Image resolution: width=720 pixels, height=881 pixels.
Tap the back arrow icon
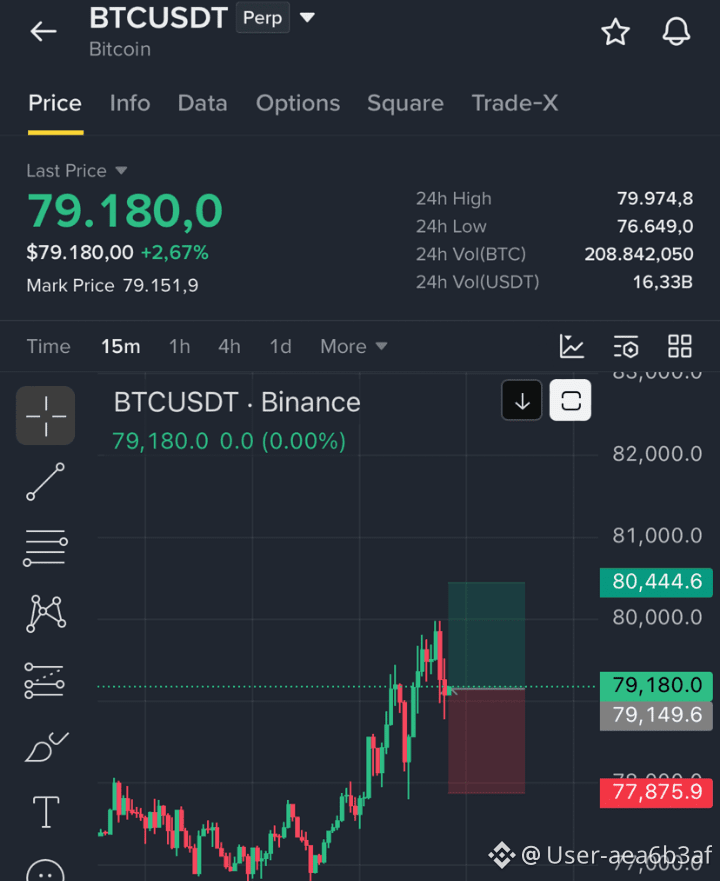click(x=43, y=31)
